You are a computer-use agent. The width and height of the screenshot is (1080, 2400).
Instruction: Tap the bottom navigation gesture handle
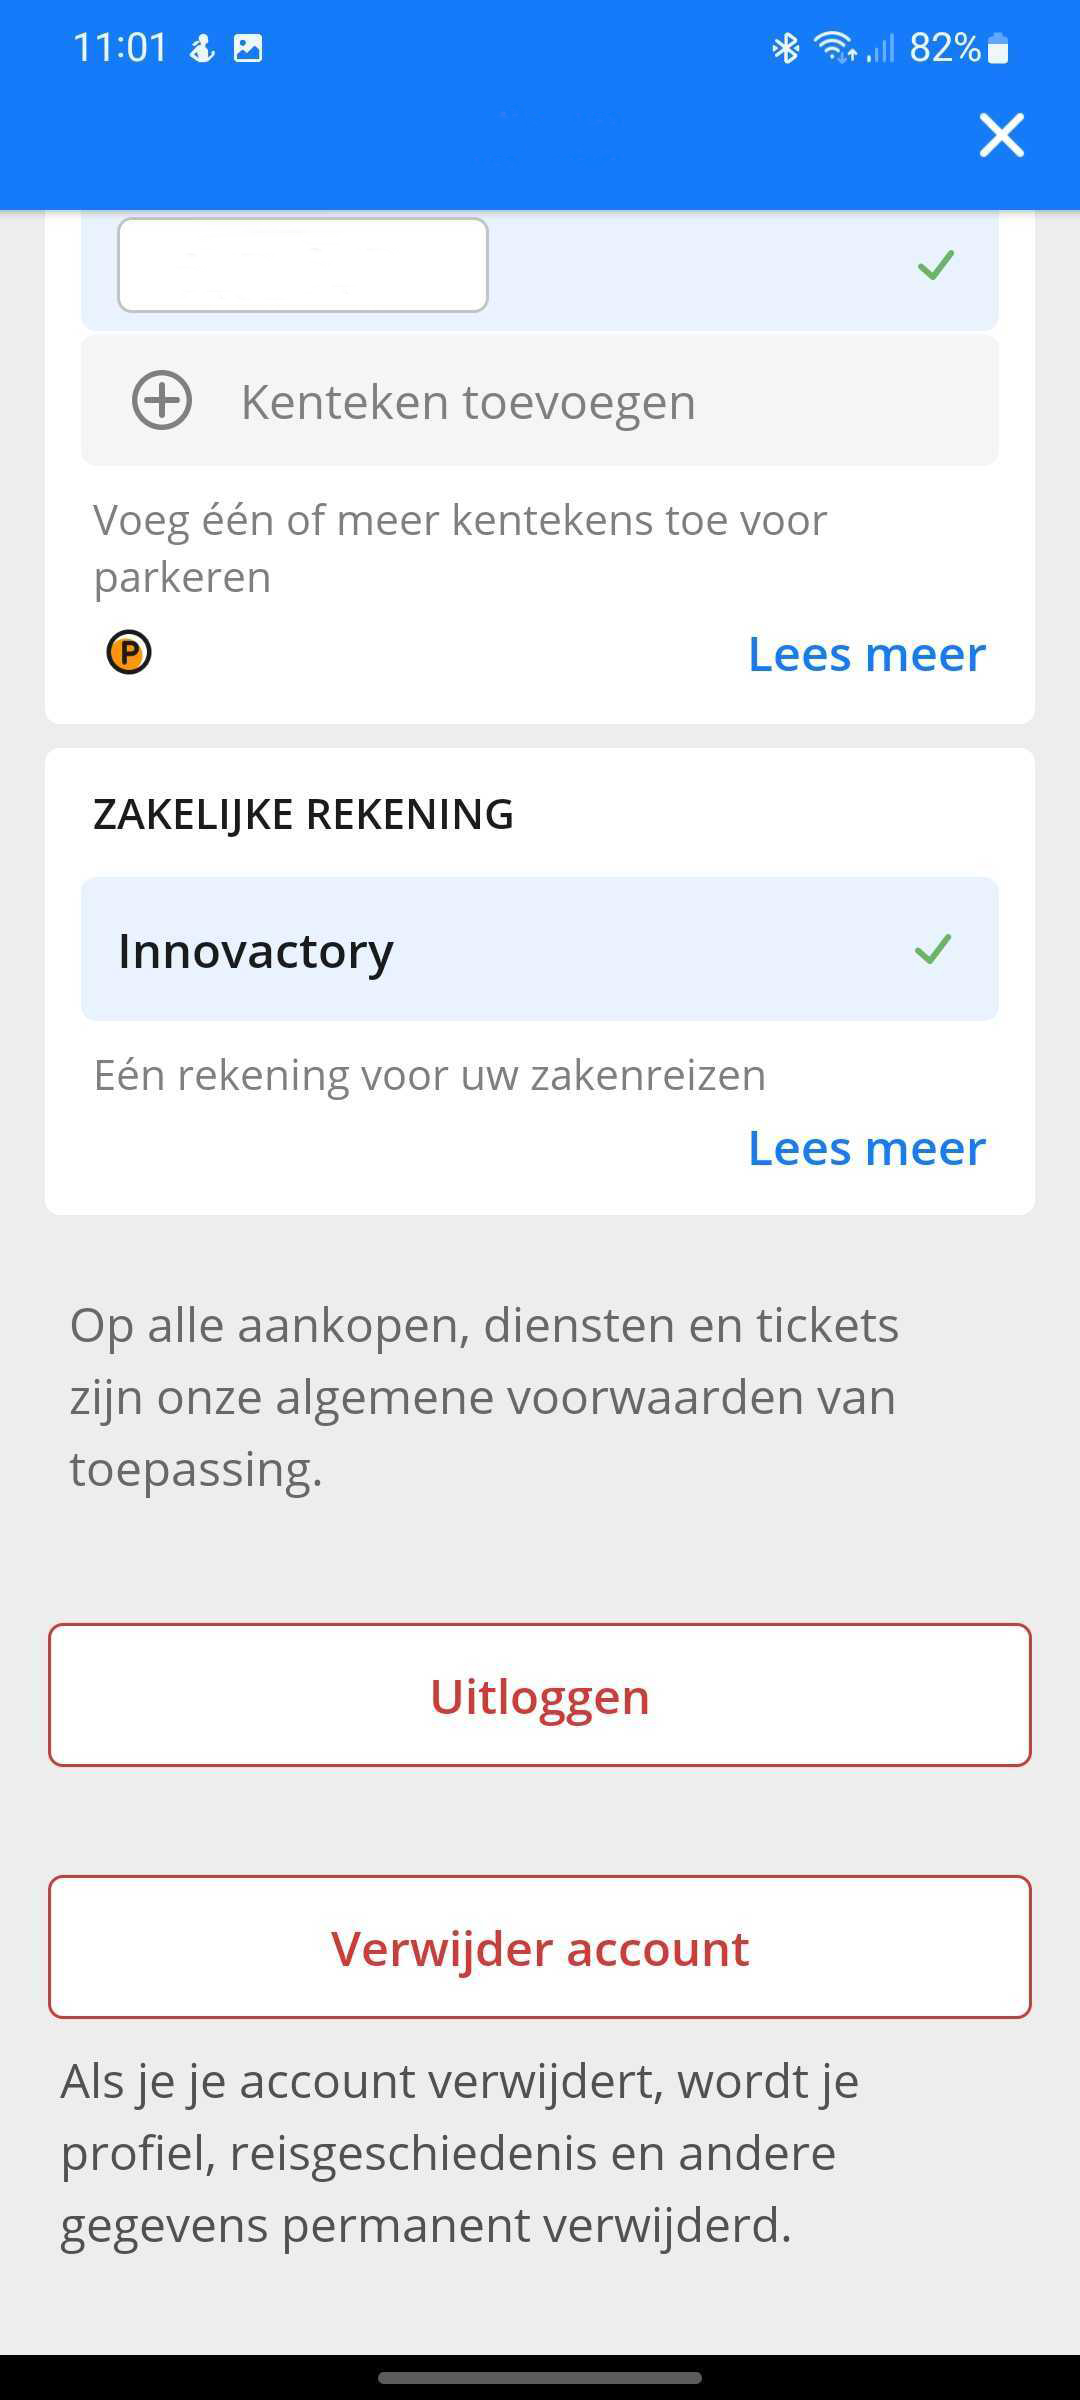(x=540, y=2378)
